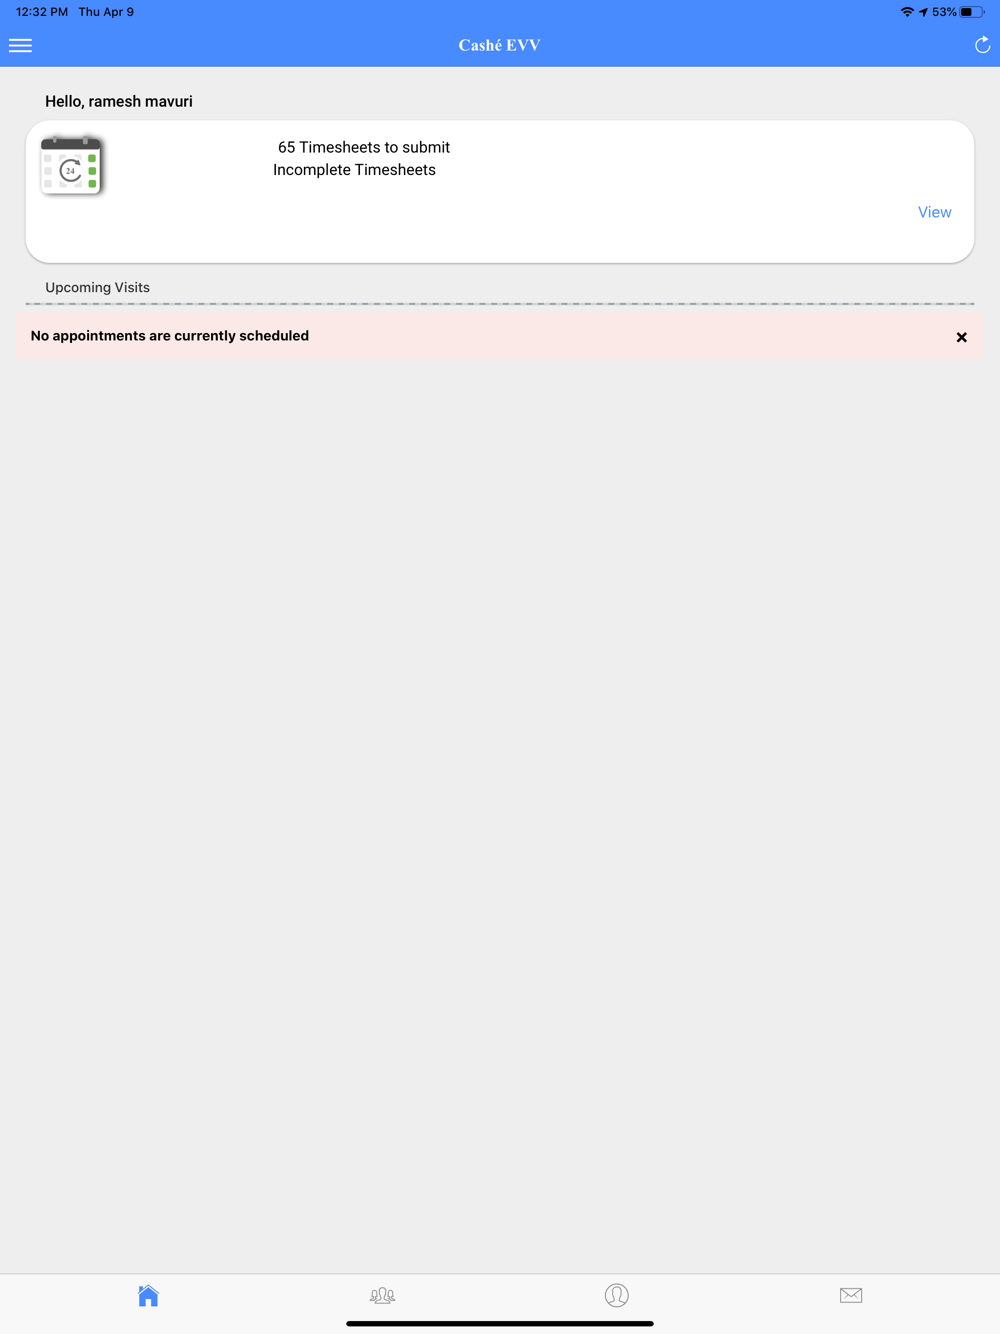Open the user profile tab
Image resolution: width=1000 pixels, height=1334 pixels.
[x=617, y=1296]
